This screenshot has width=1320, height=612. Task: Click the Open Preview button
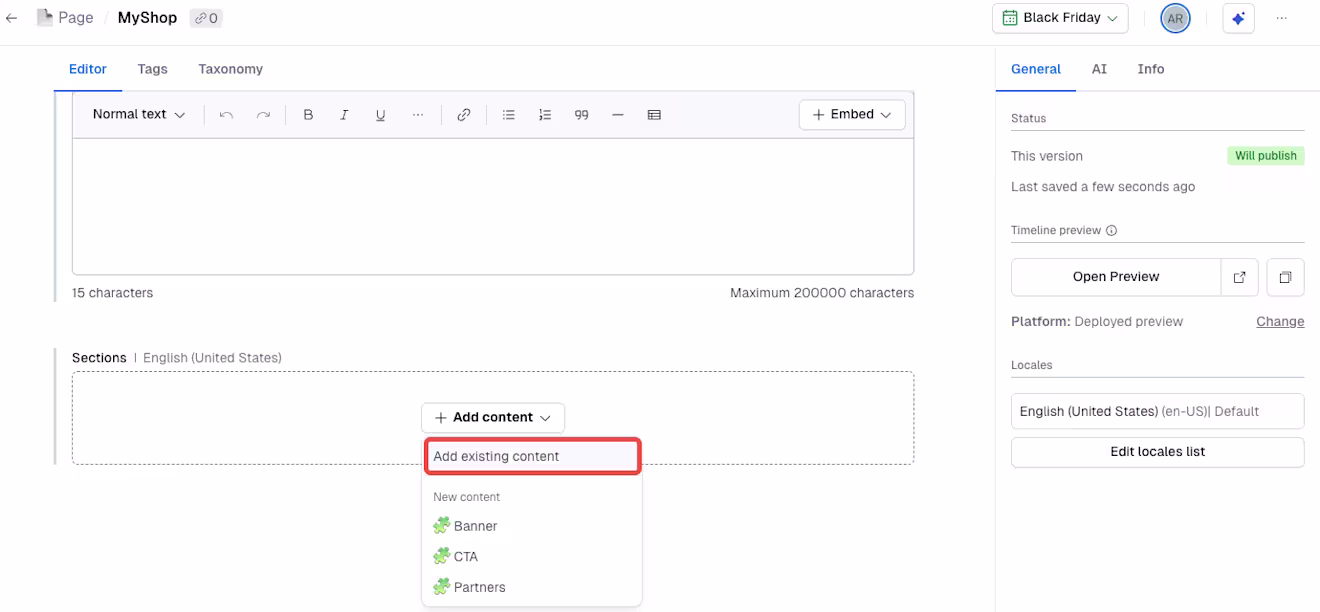[1116, 277]
